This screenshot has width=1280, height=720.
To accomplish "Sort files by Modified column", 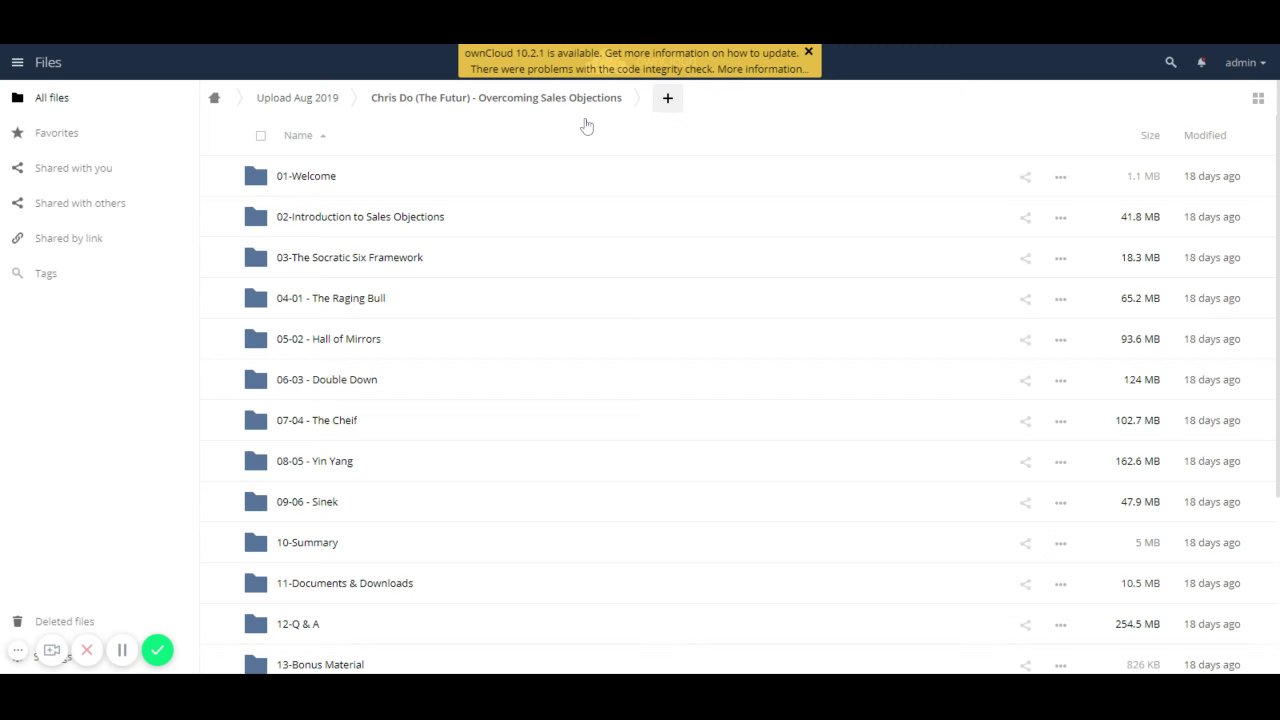I will pos(1205,135).
